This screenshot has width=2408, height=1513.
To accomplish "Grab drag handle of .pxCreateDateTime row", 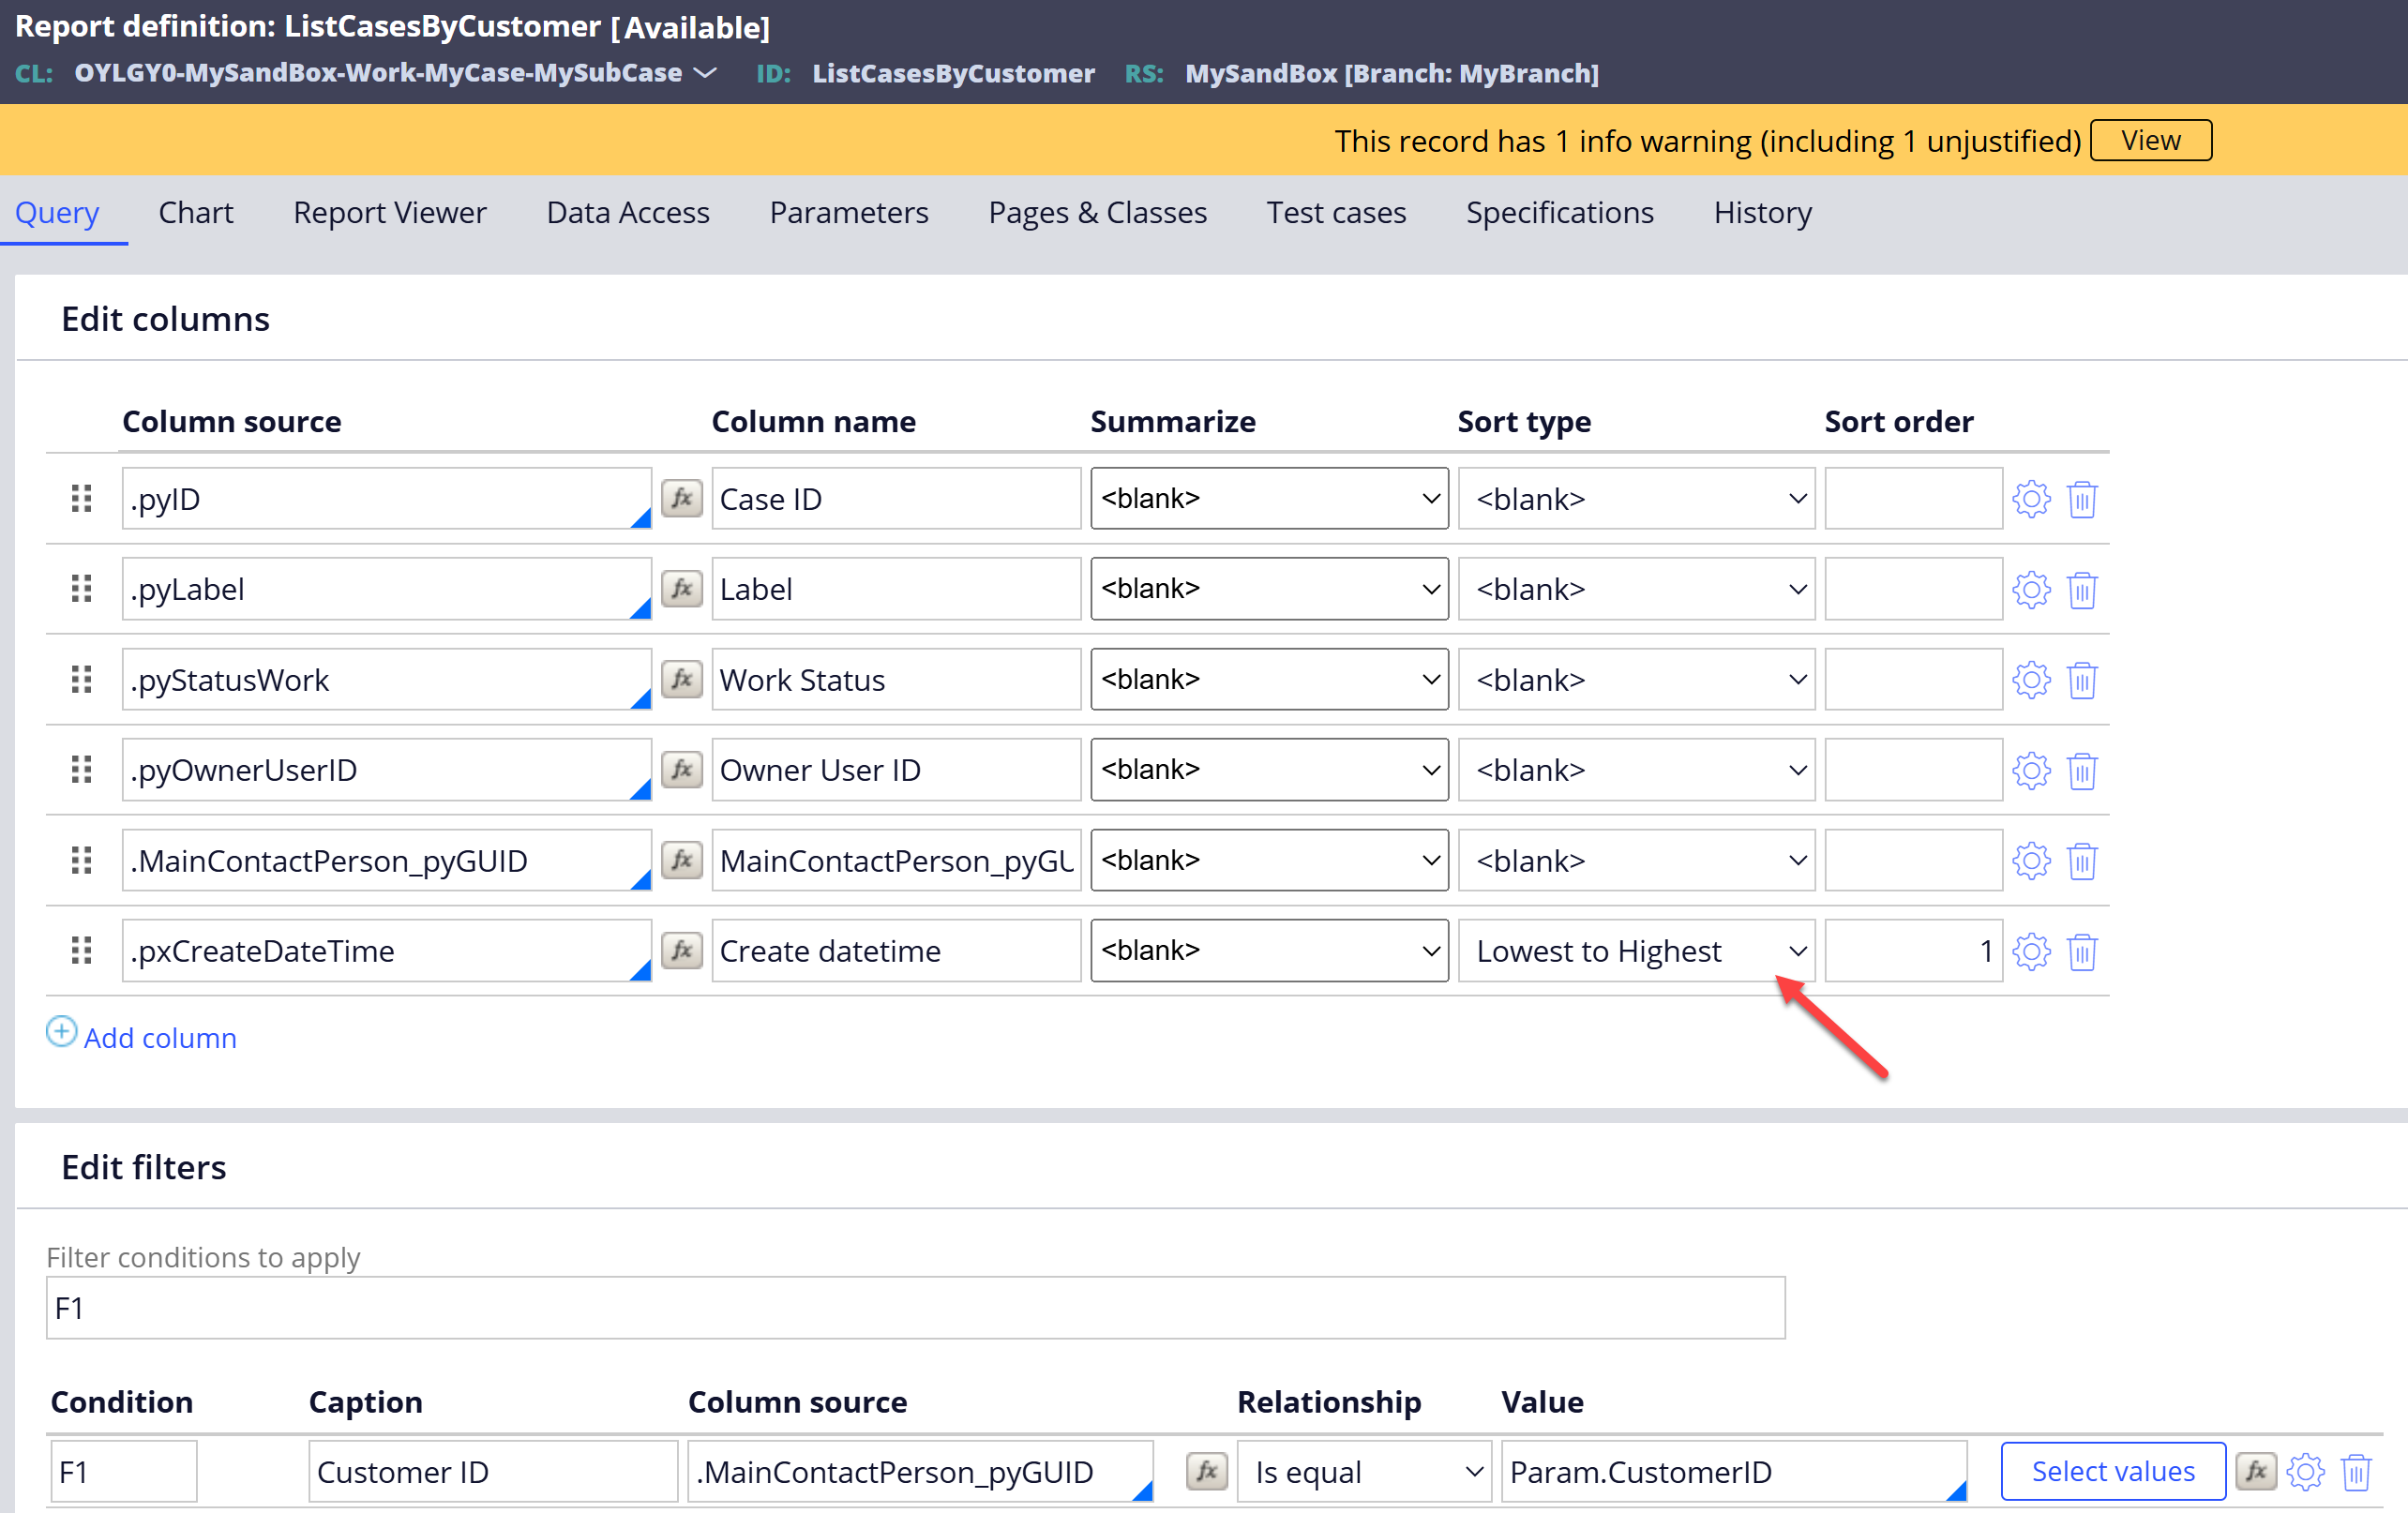I will pos(82,950).
